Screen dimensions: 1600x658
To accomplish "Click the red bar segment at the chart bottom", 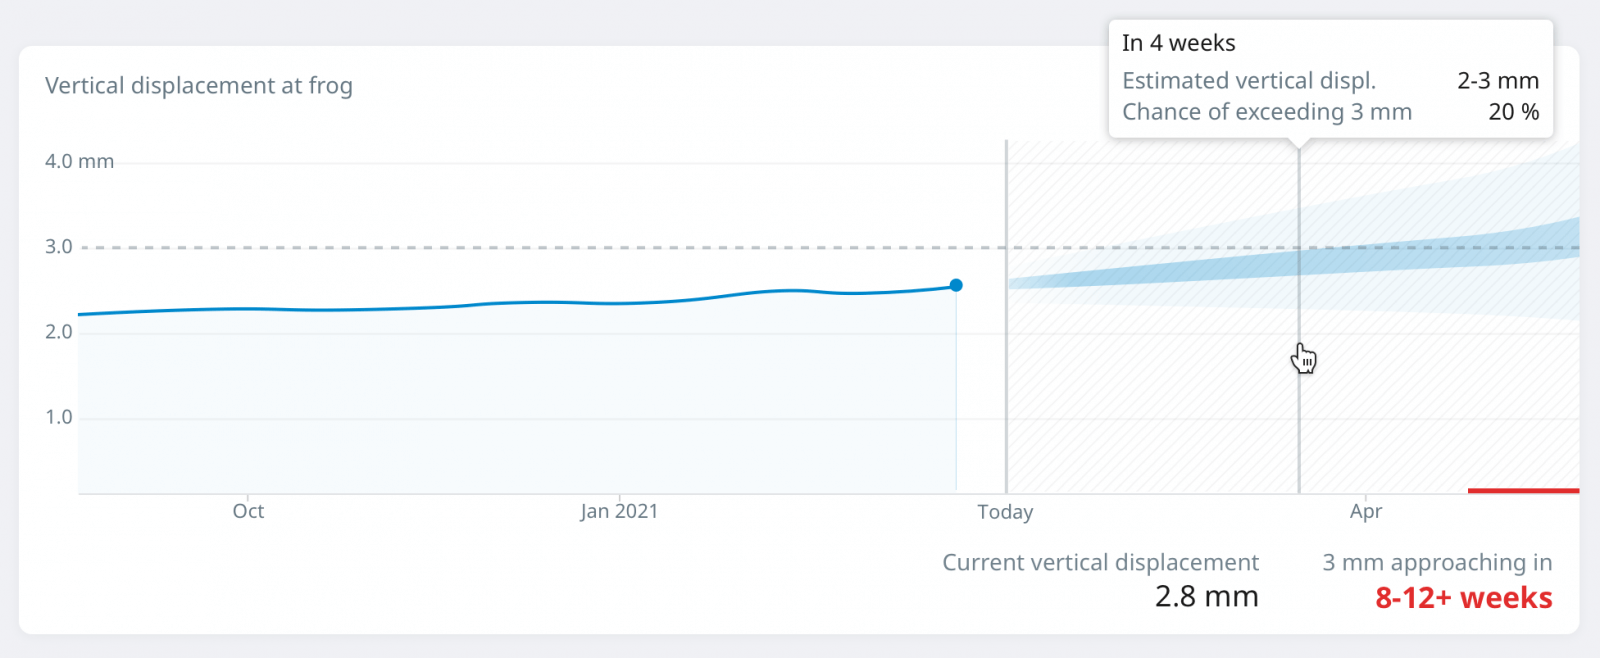I will pos(1523,490).
